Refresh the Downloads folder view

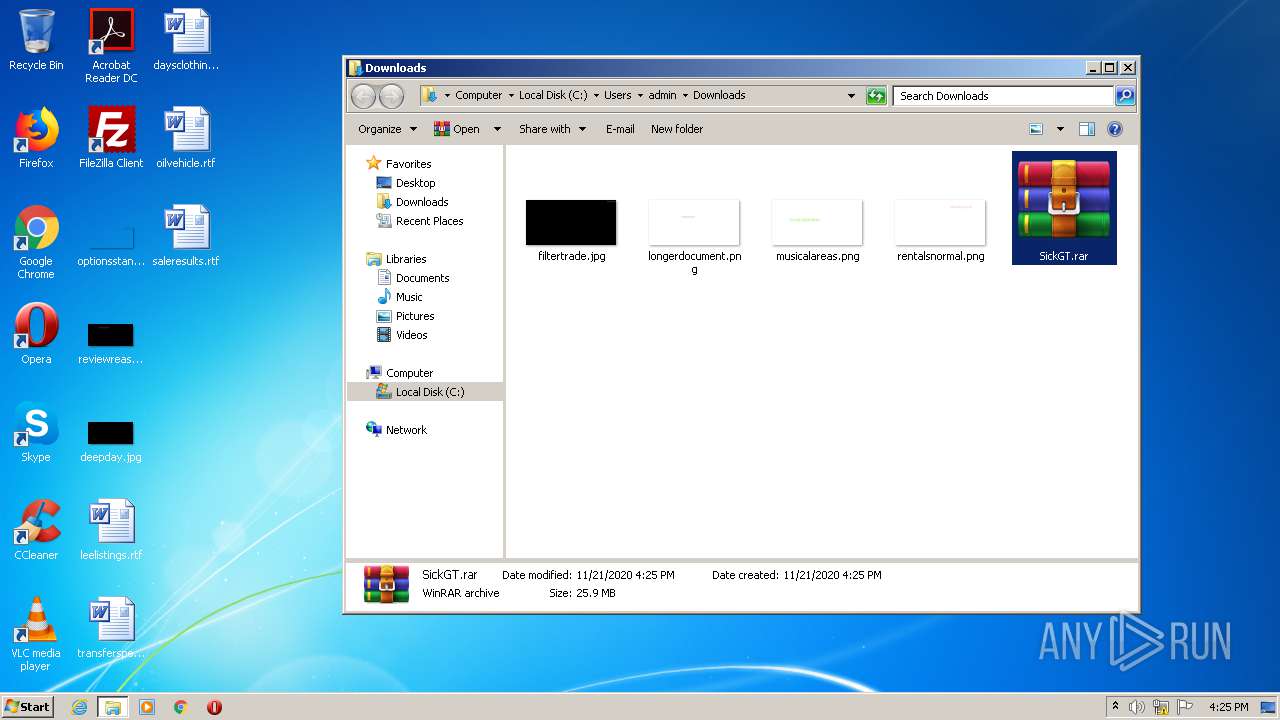point(876,96)
